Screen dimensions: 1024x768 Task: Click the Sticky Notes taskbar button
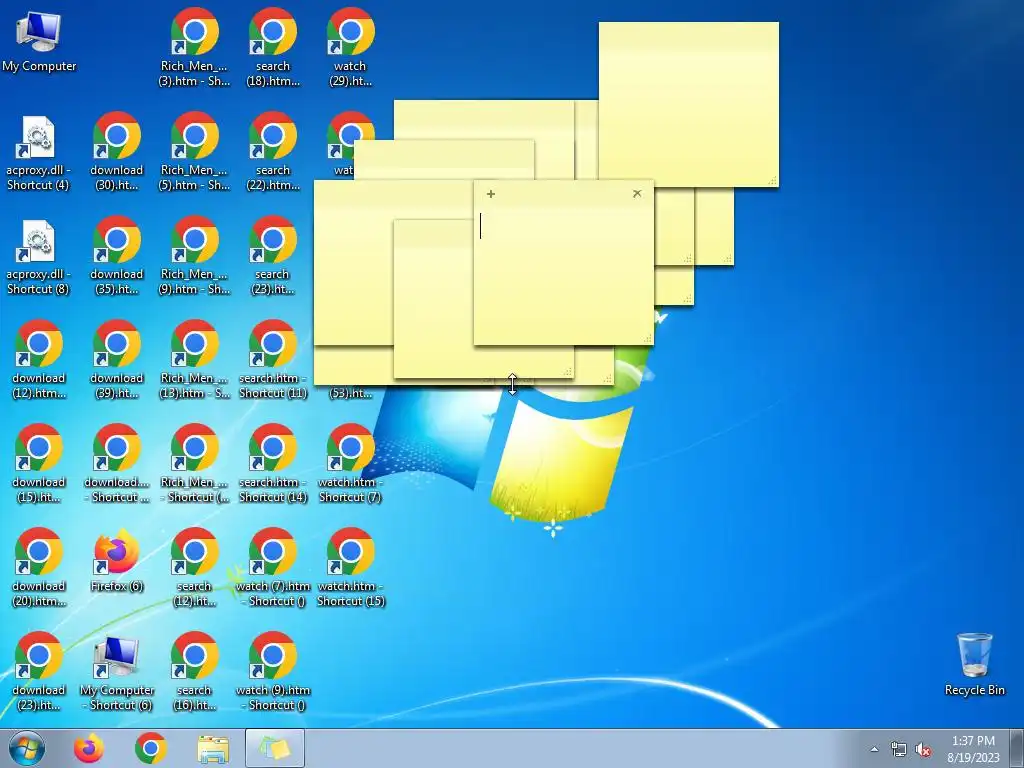click(275, 748)
